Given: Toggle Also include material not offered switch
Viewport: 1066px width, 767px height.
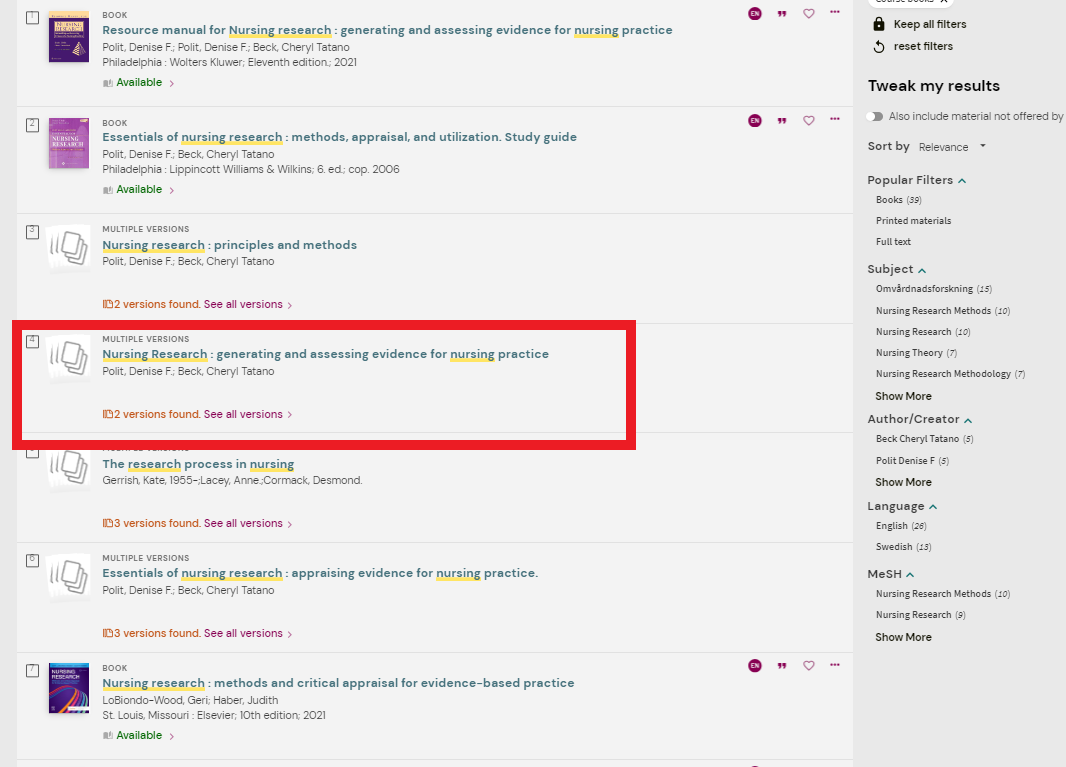Looking at the screenshot, I should [x=875, y=116].
